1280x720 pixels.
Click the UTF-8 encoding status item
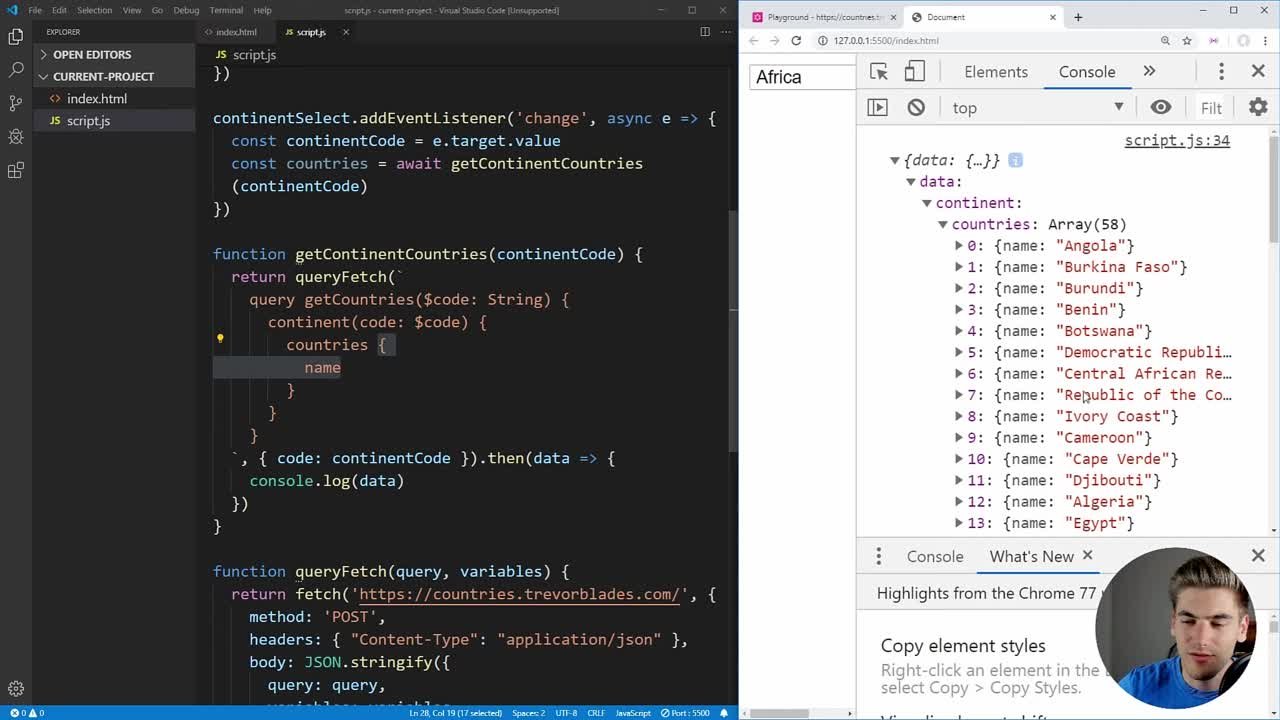(x=565, y=713)
